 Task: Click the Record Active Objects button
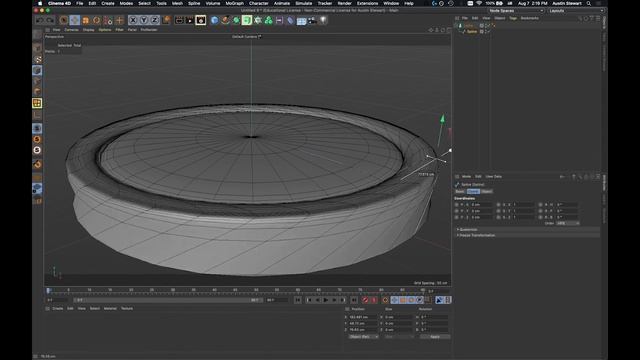[365, 300]
